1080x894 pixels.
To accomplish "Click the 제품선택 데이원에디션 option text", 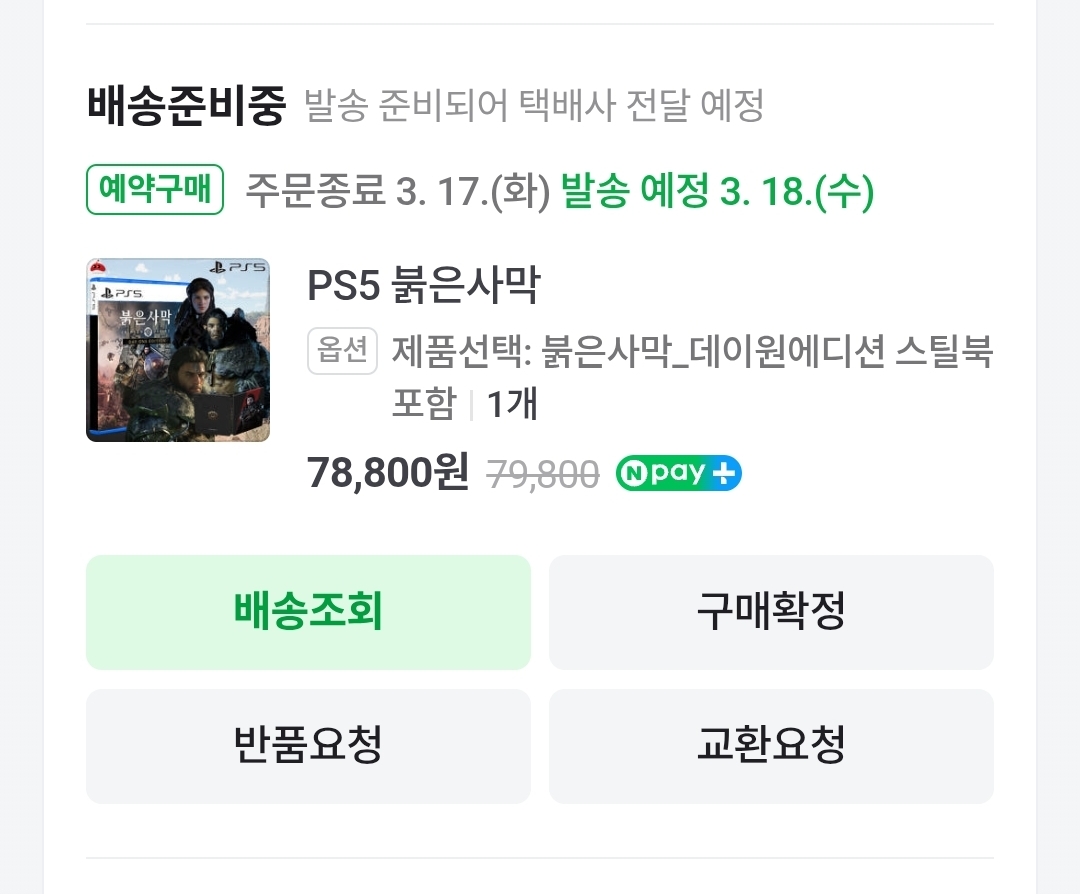I will pos(691,351).
